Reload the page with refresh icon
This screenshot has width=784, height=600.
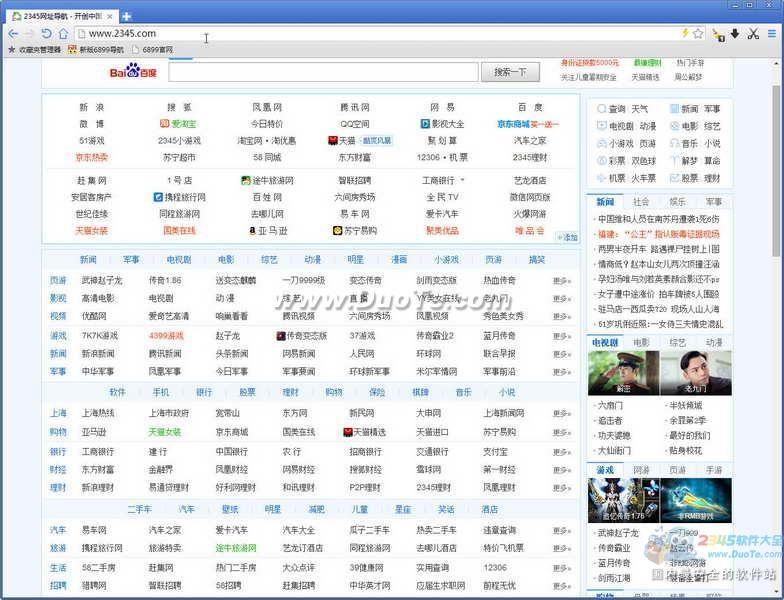(46, 34)
